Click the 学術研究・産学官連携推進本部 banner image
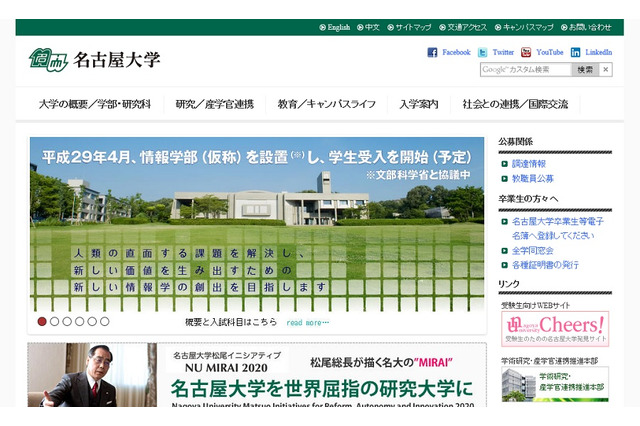The image size is (640, 426). coord(555,384)
